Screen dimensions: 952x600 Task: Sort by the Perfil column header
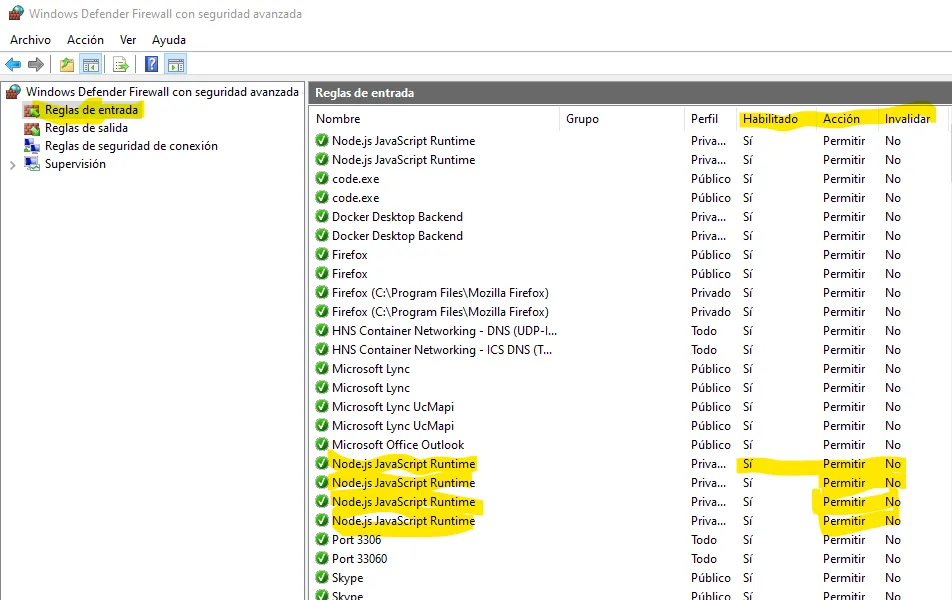pos(704,119)
